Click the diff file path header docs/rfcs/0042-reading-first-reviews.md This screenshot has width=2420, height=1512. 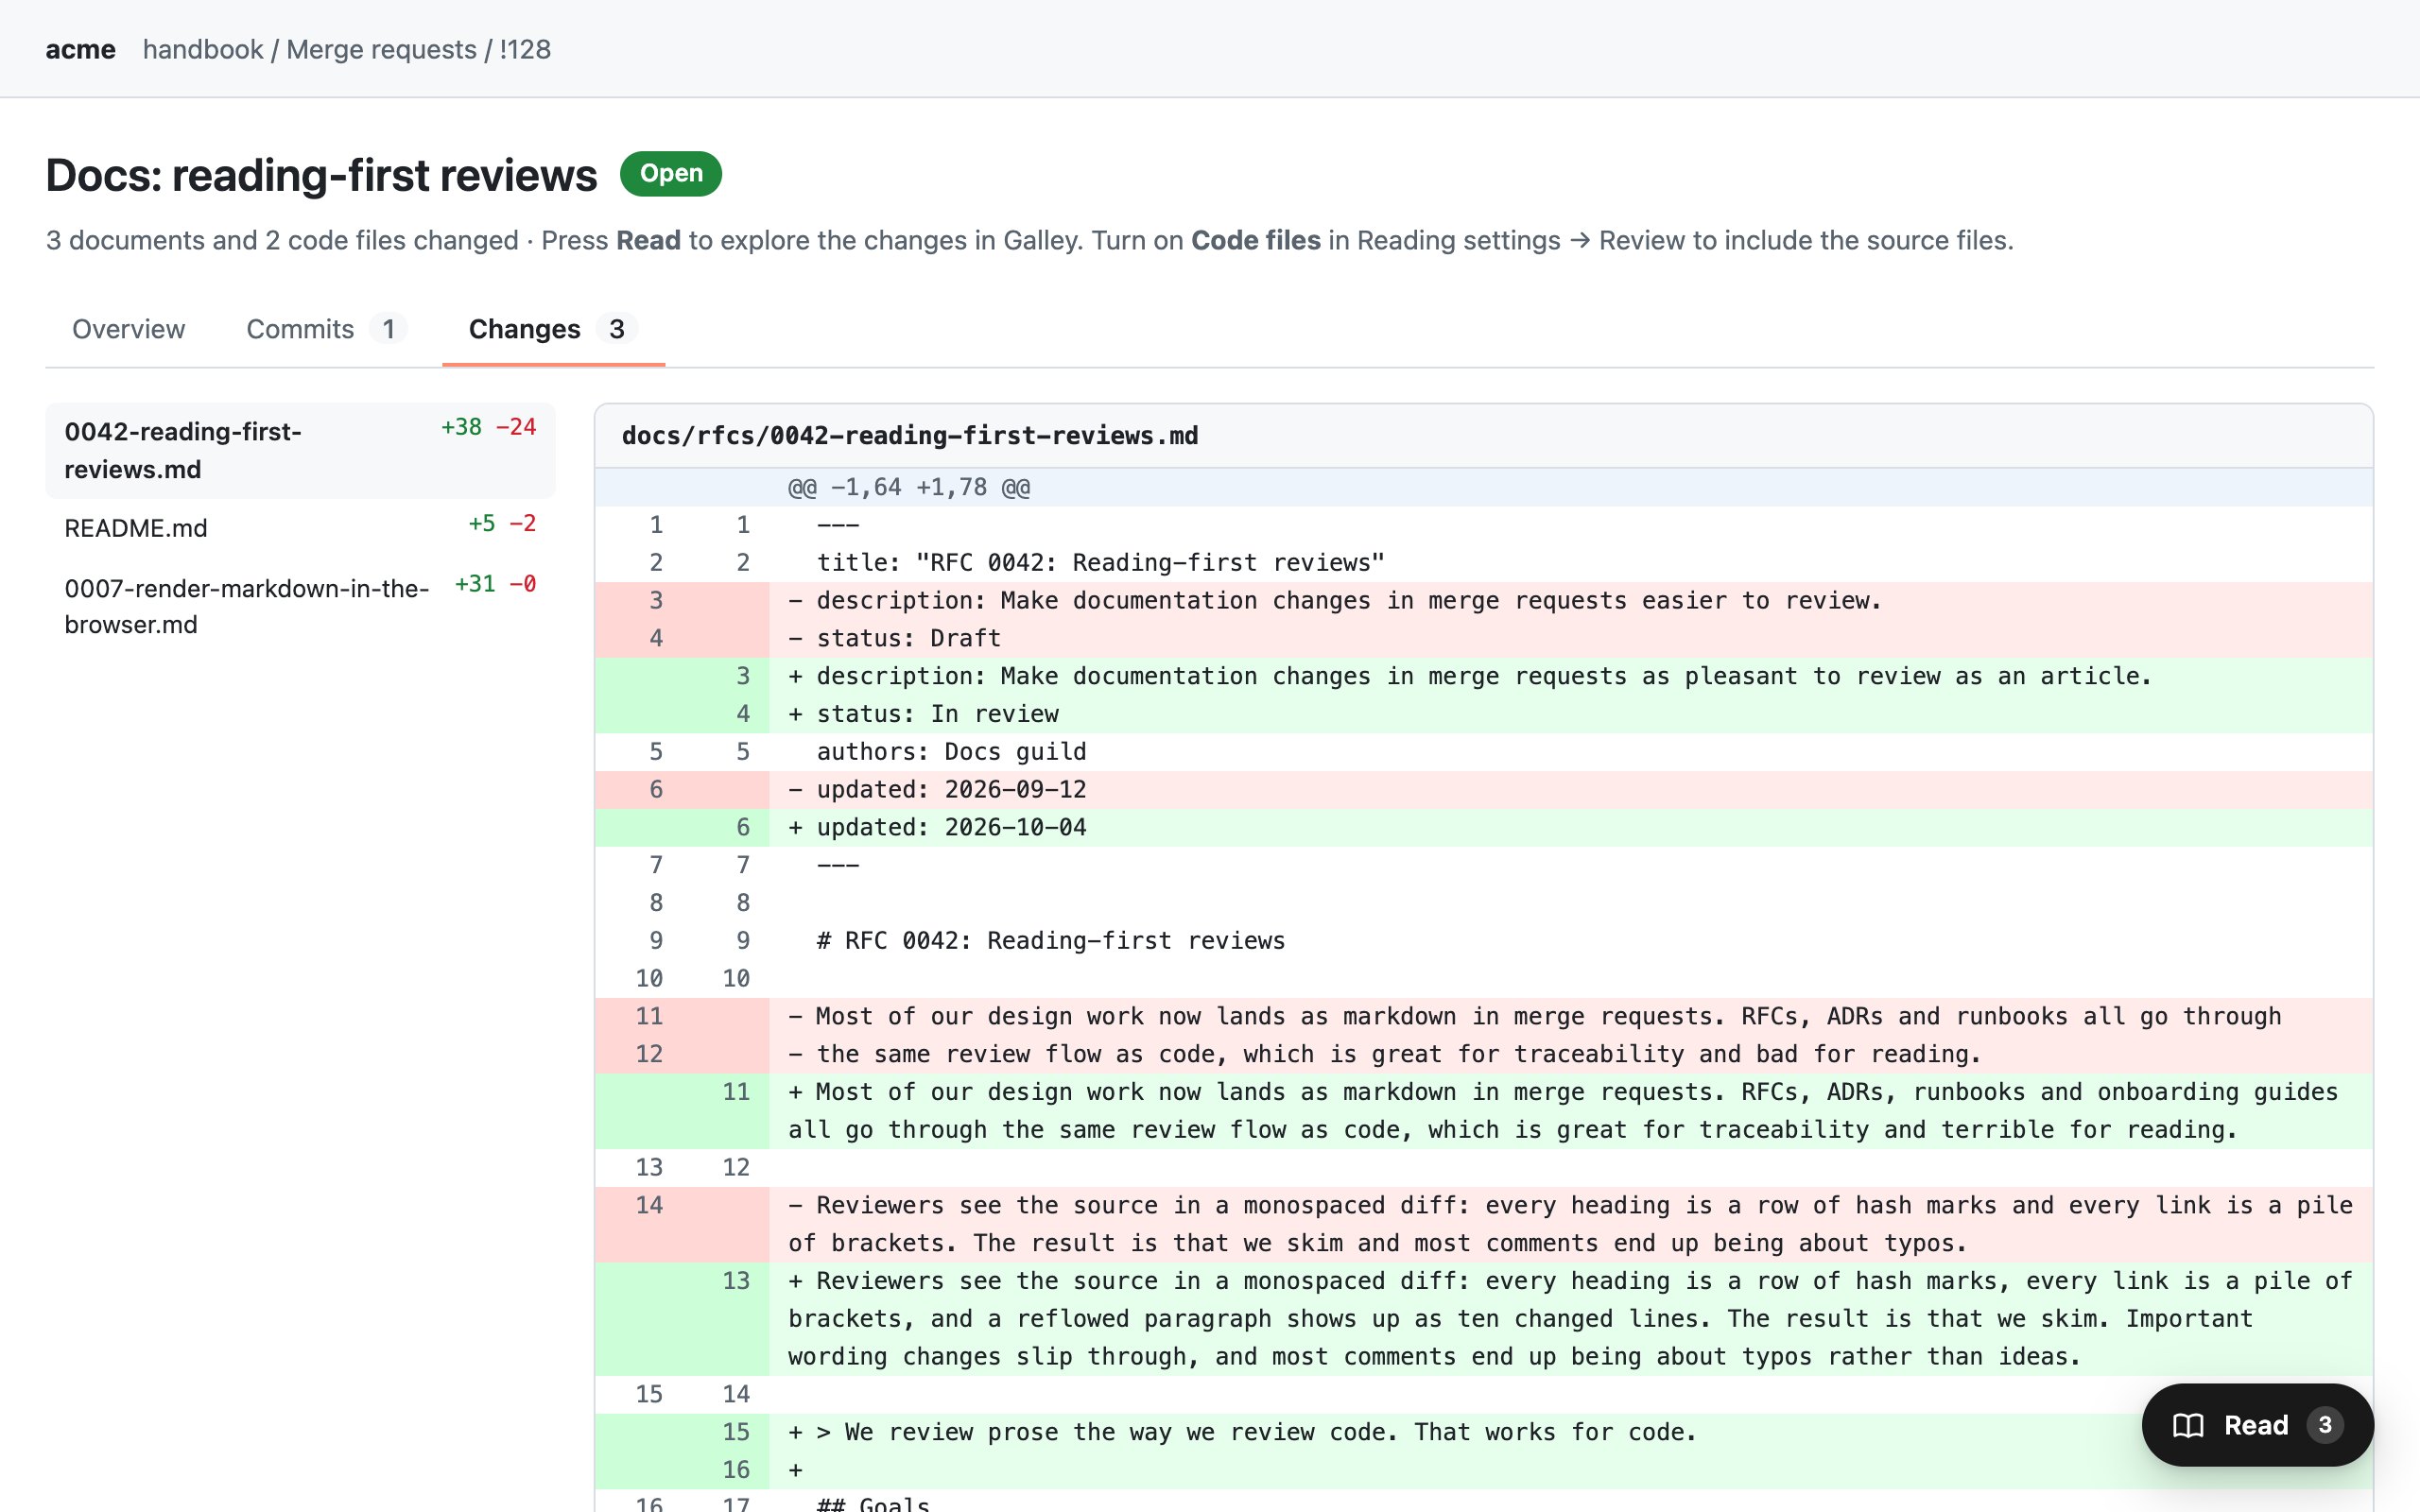pos(909,436)
